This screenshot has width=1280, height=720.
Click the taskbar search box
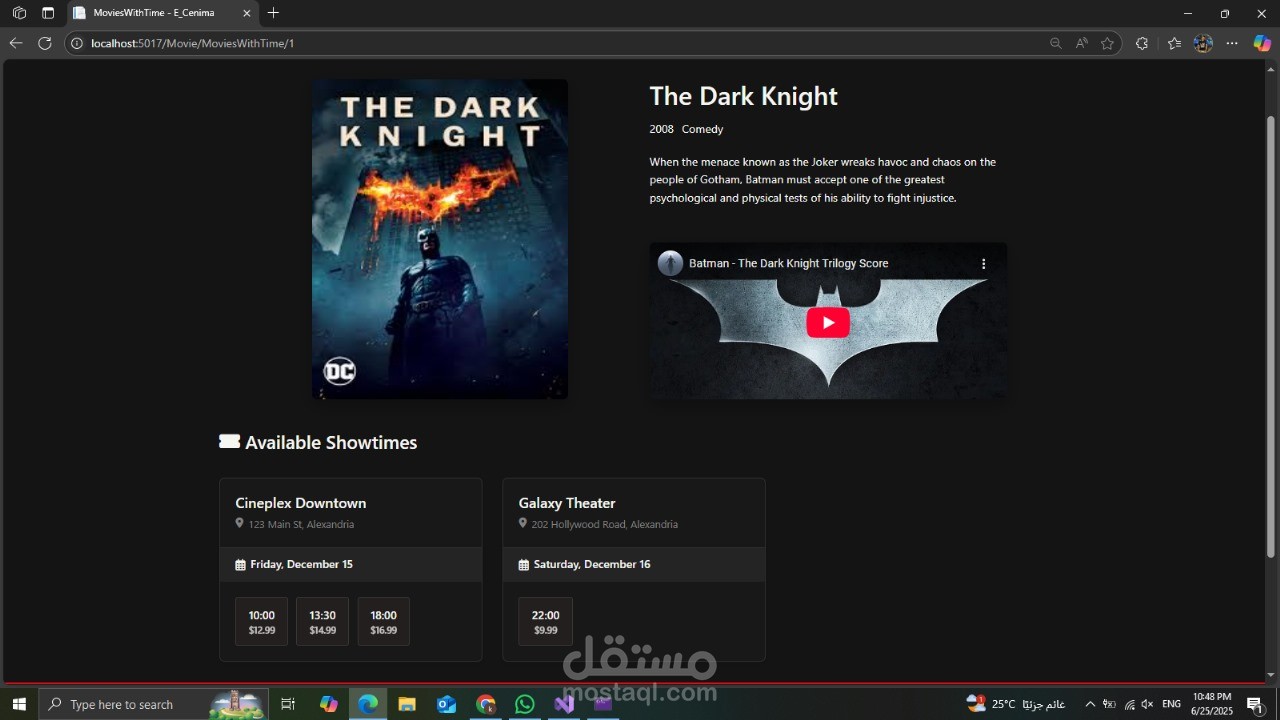pos(155,704)
